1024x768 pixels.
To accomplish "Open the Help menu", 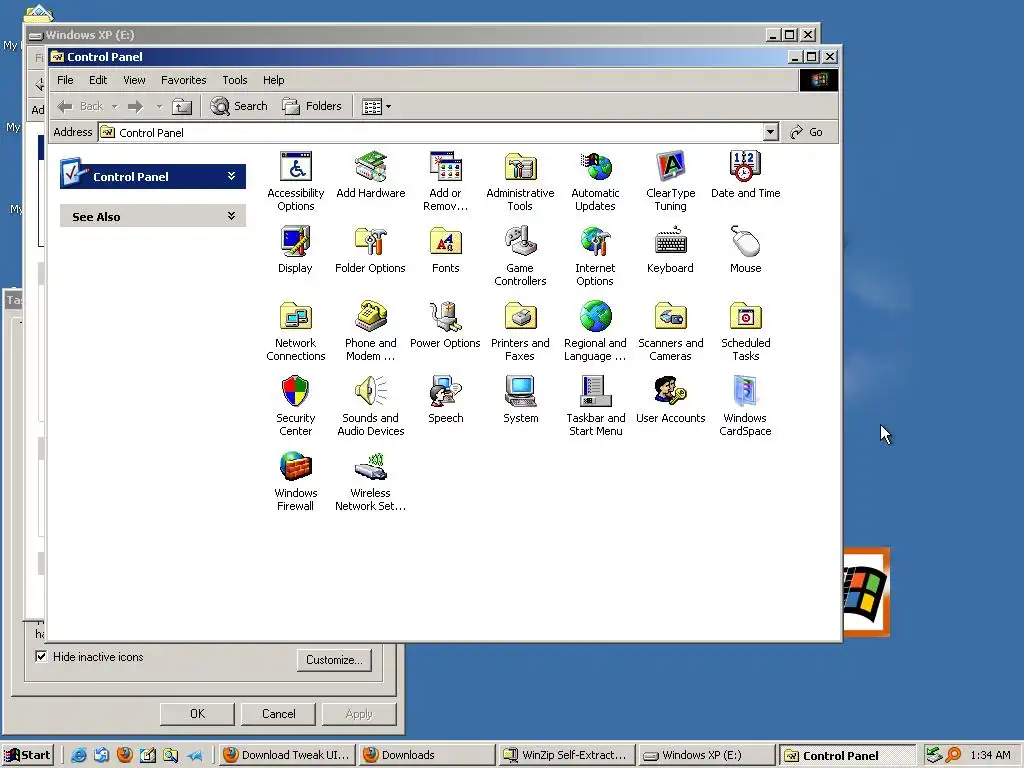I will pyautogui.click(x=274, y=80).
